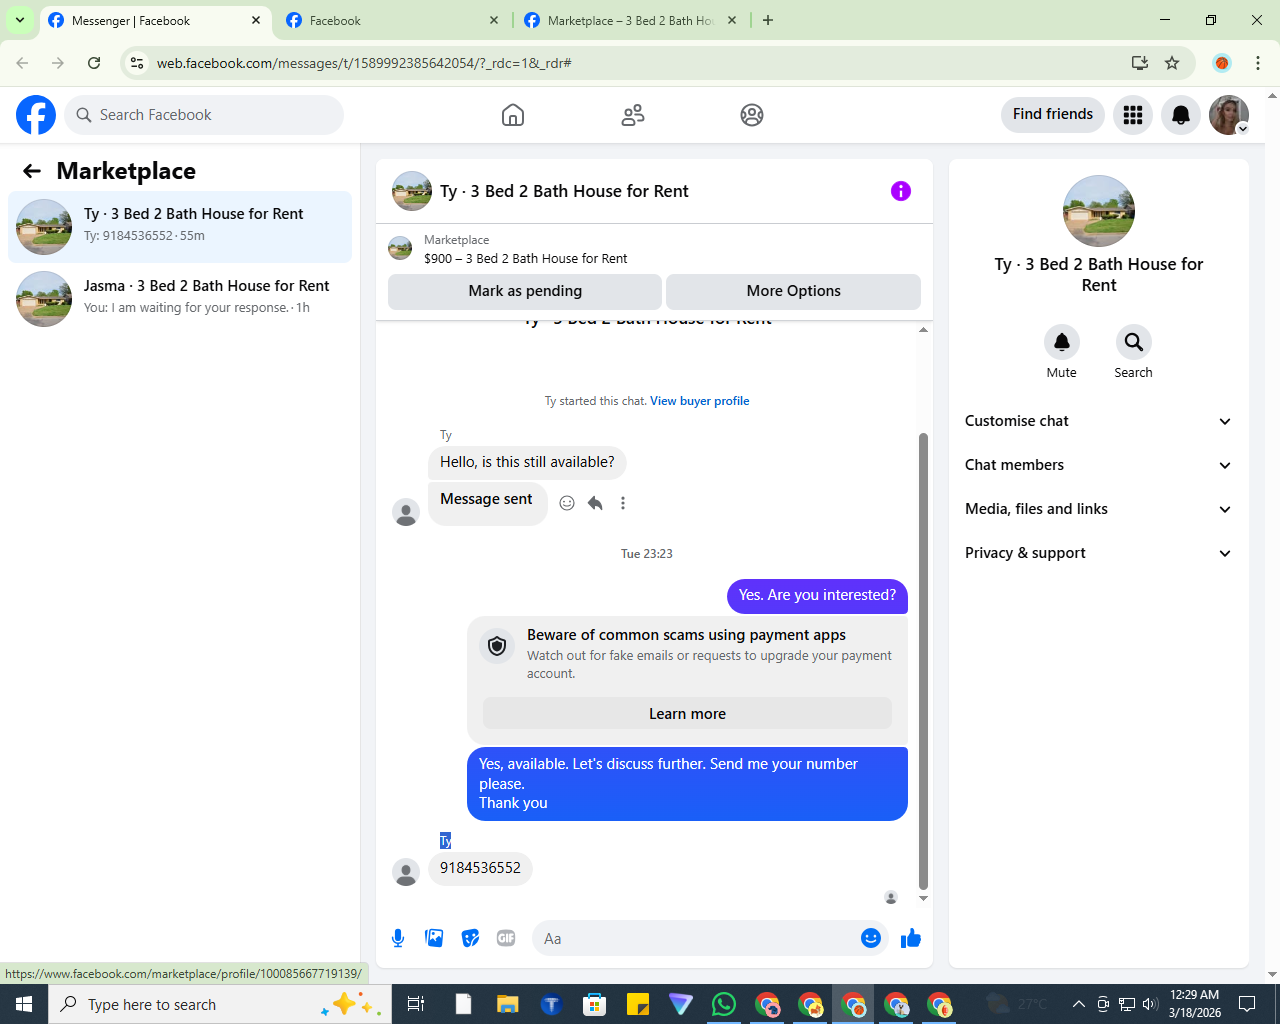The image size is (1280, 1024).
Task: Open Task View on the taskbar
Action: (416, 1004)
